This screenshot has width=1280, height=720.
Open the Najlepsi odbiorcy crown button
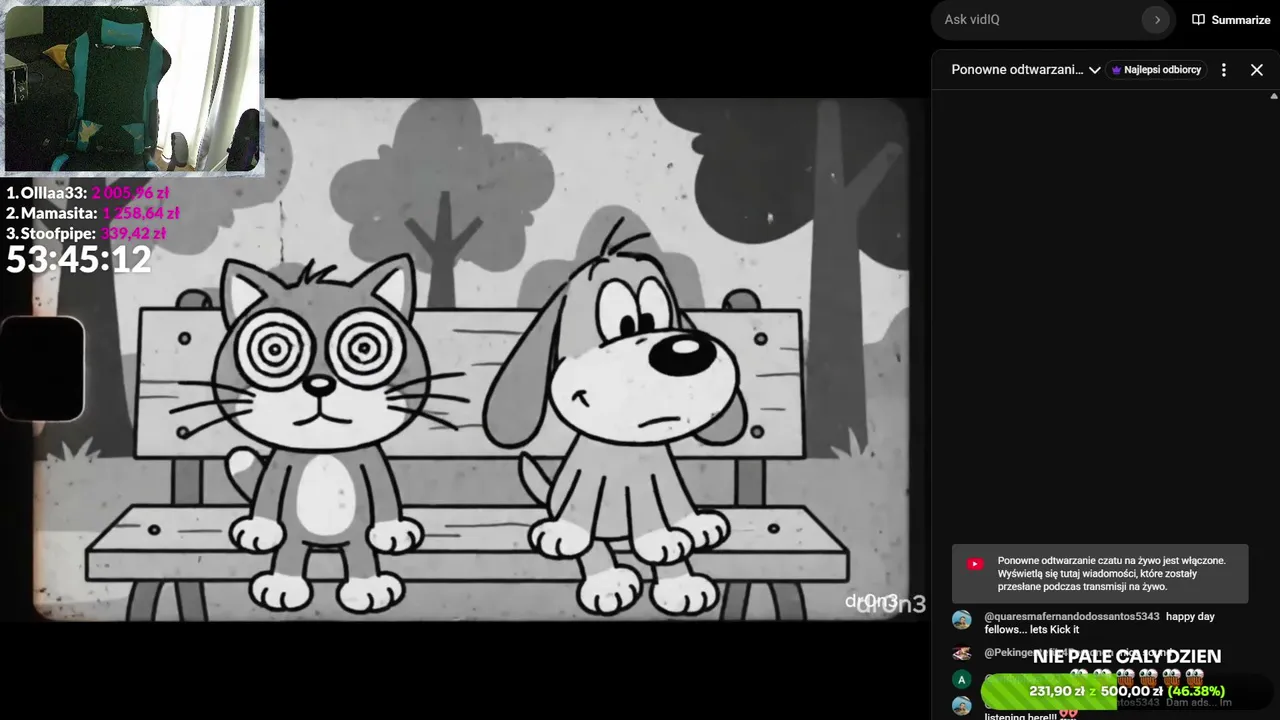(x=1156, y=70)
